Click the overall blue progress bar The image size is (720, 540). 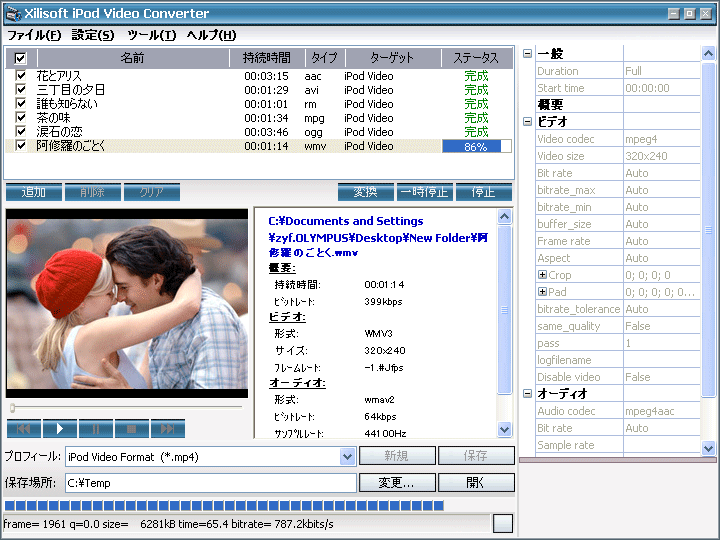224,506
